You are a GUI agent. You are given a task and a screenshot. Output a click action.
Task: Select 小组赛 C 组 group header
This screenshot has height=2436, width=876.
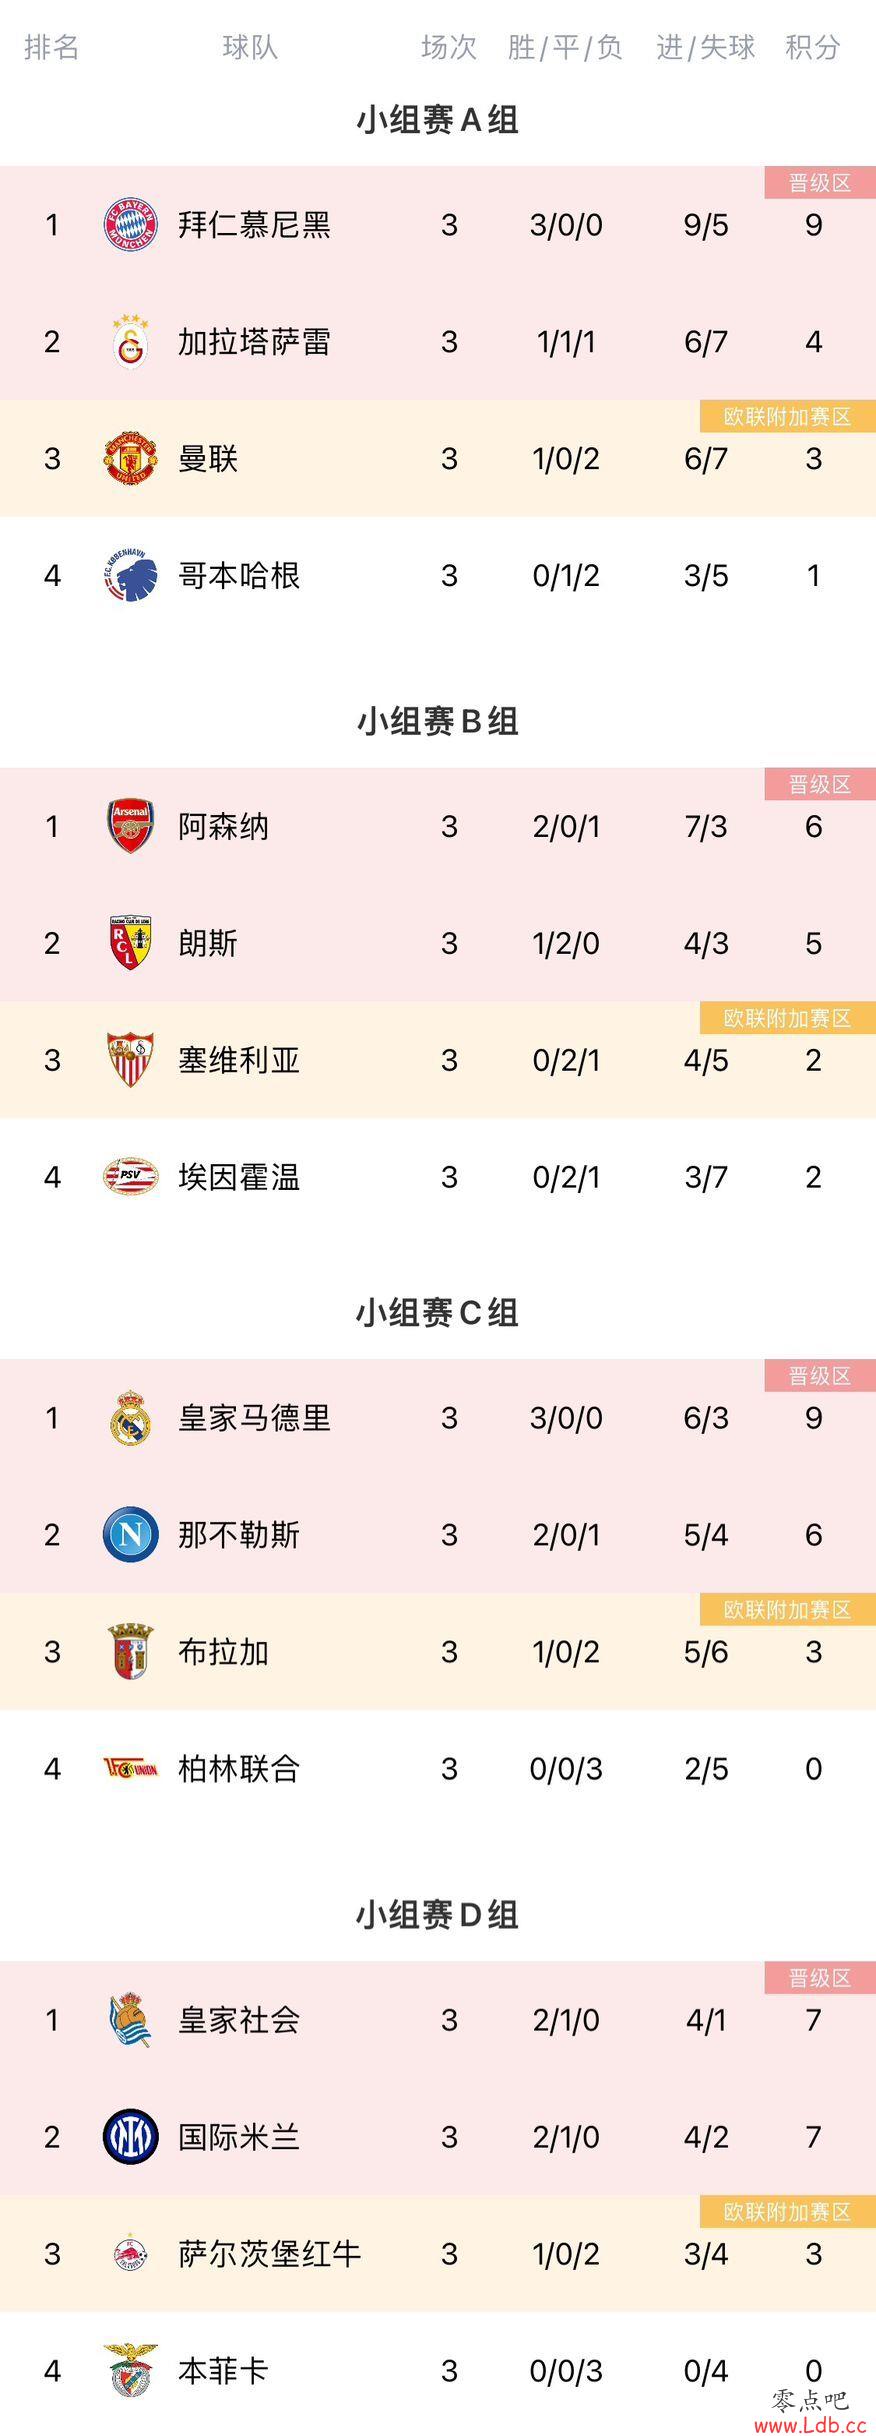click(x=438, y=1312)
